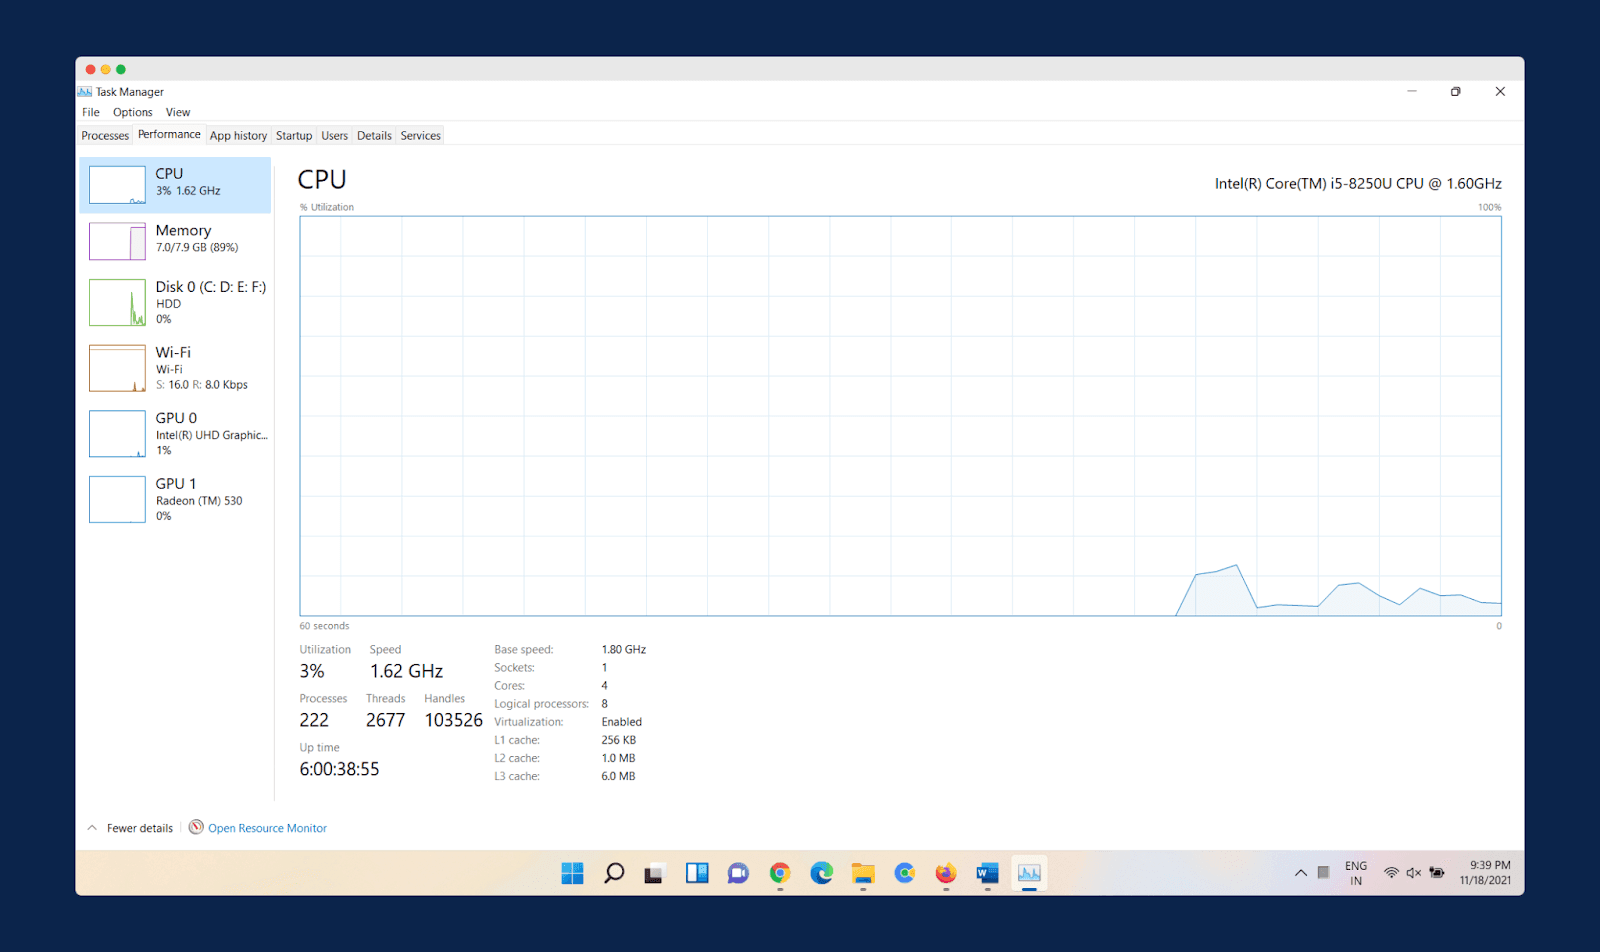Open Resource Monitor from the footer link

(267, 828)
